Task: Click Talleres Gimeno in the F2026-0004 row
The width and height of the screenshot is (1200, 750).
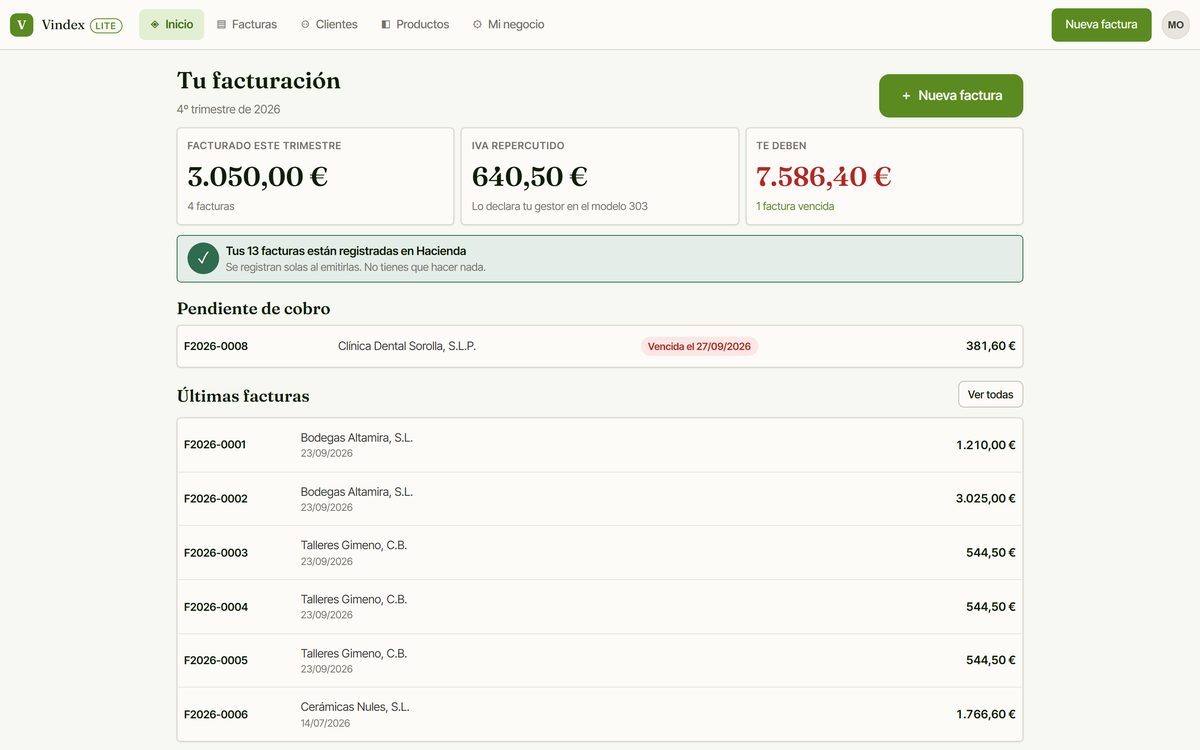Action: pyautogui.click(x=354, y=600)
